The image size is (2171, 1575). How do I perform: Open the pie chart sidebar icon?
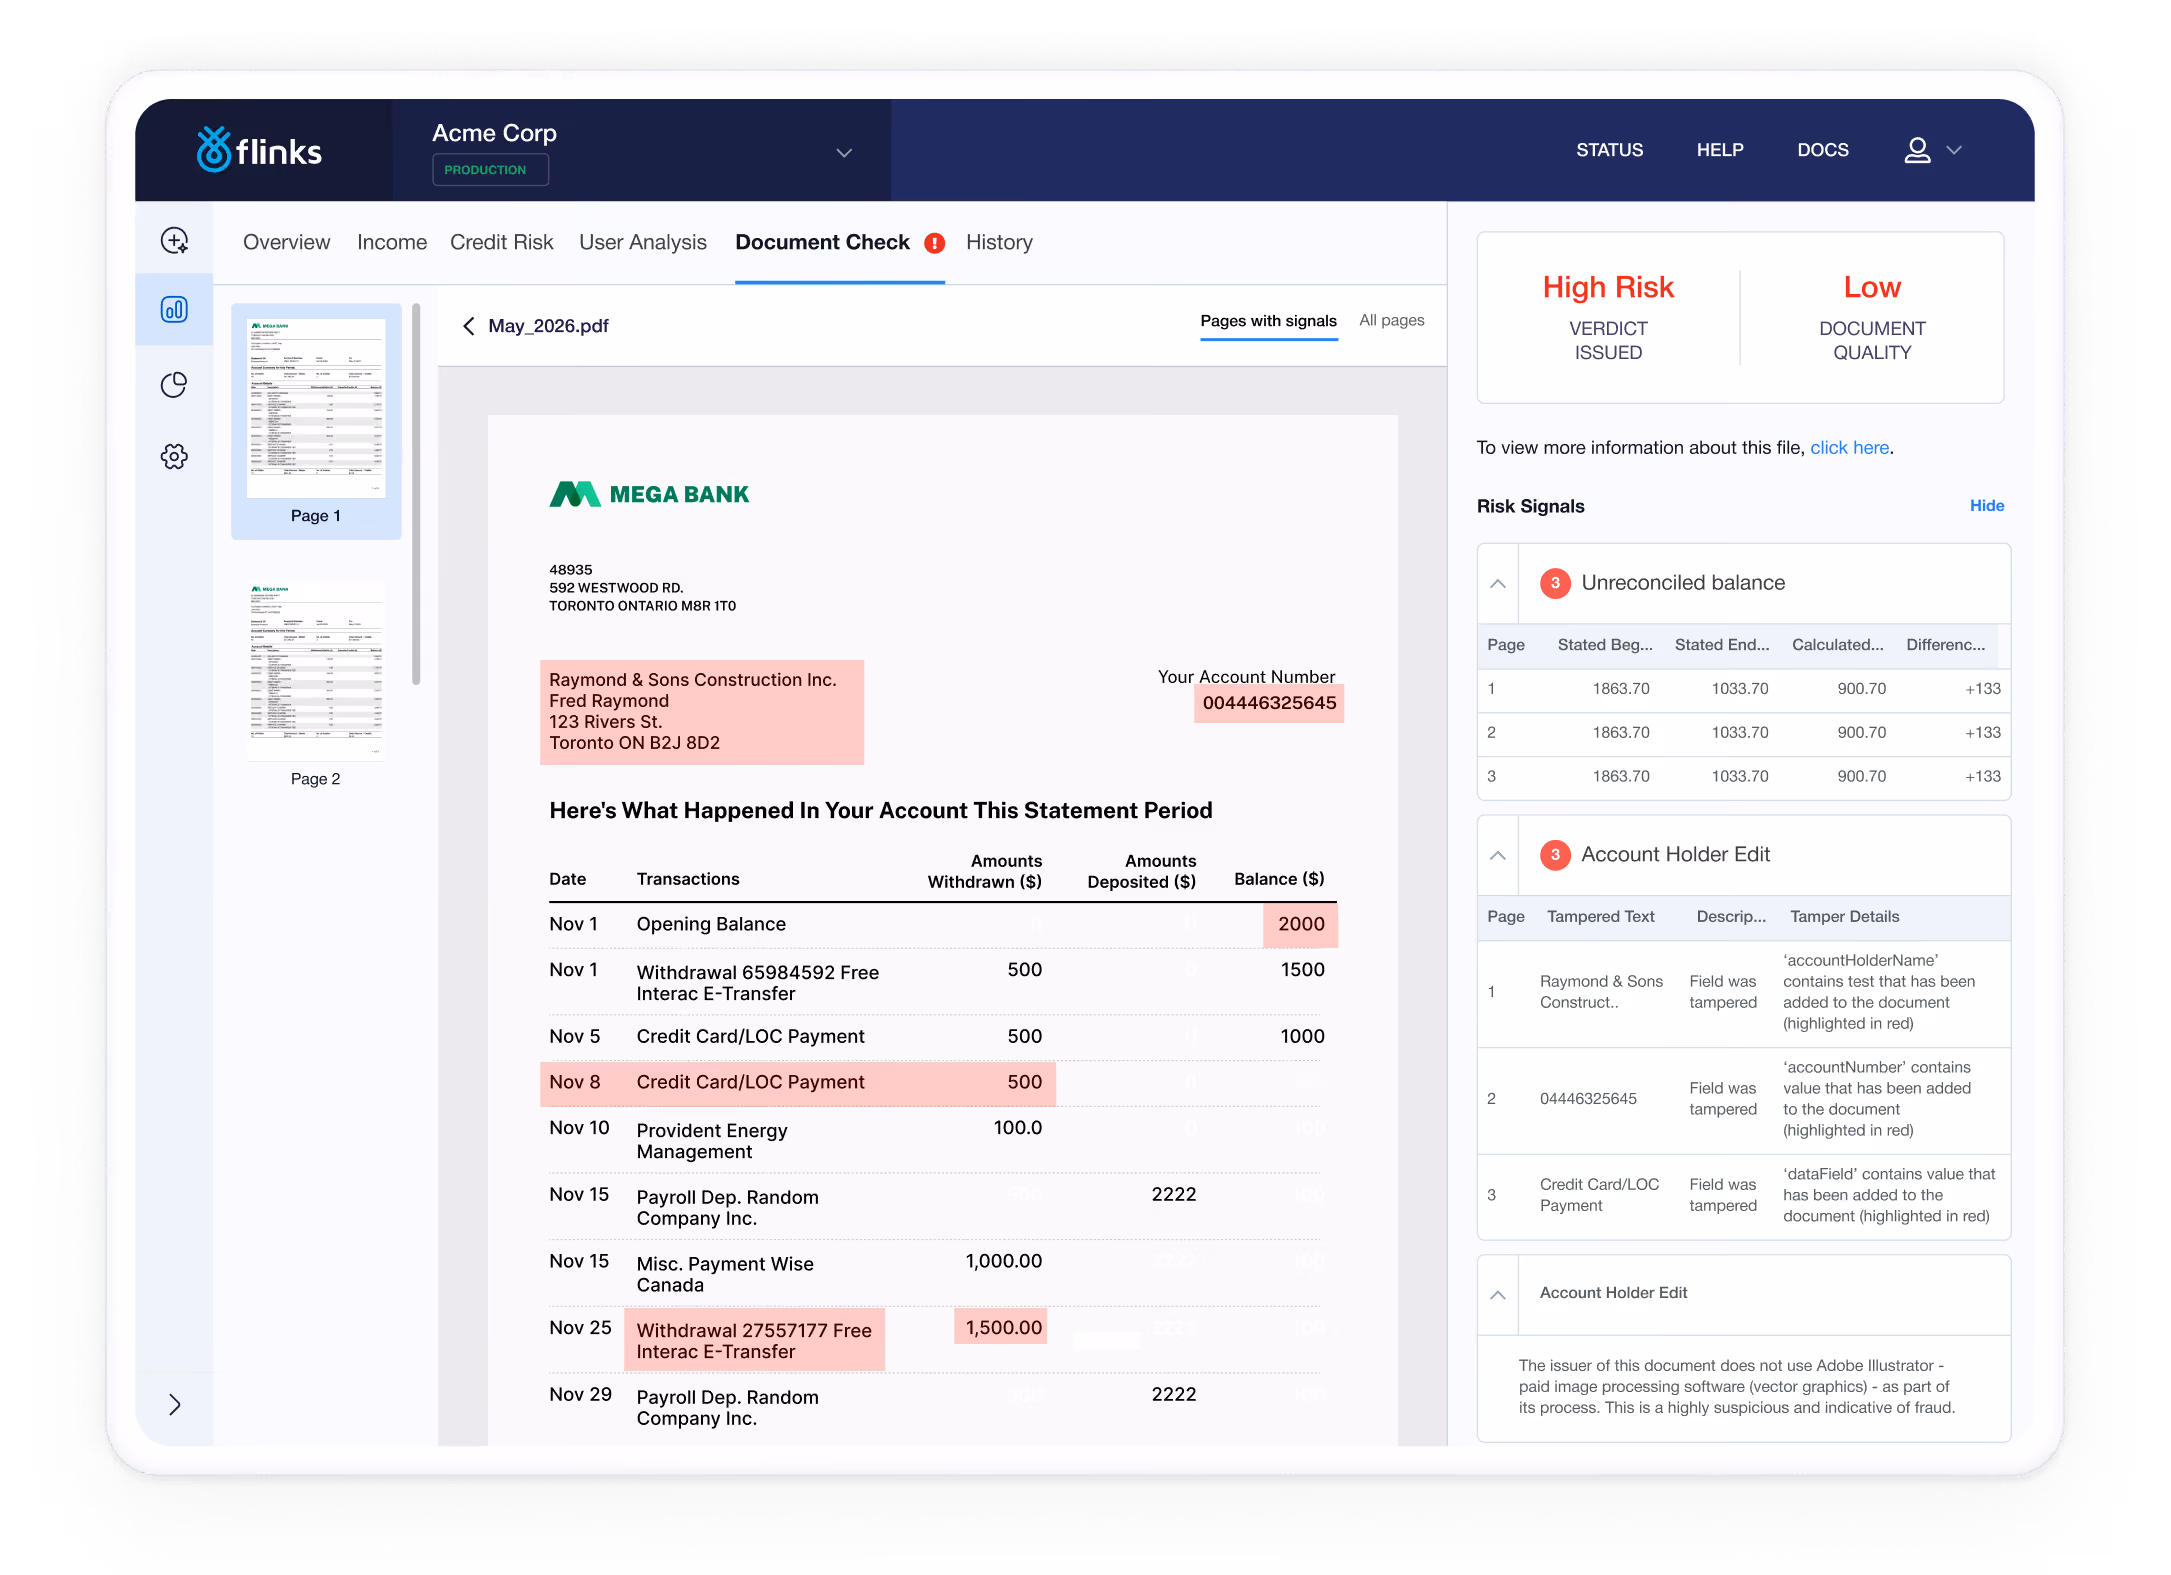[174, 385]
